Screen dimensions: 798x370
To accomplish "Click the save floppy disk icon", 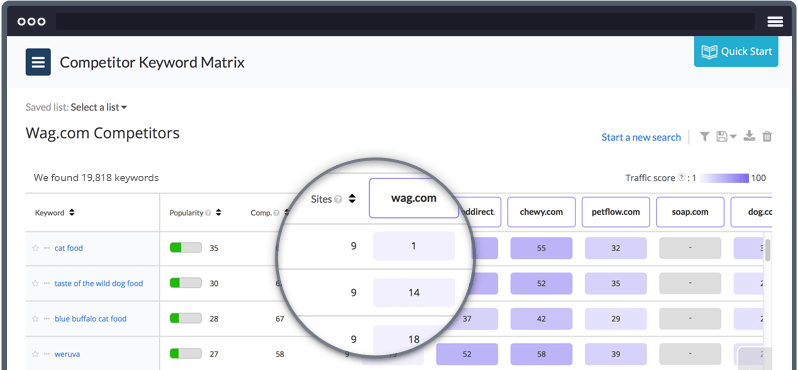I will click(722, 136).
